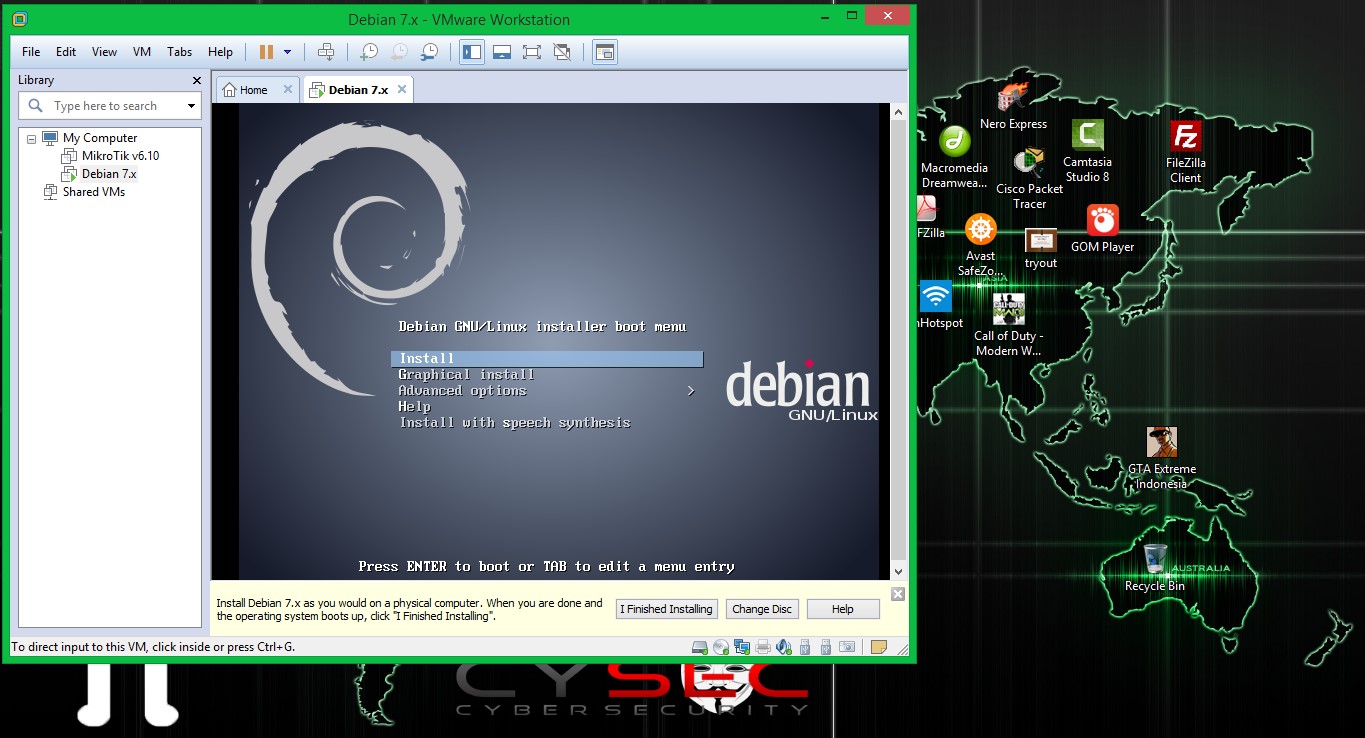The height and width of the screenshot is (738, 1365).
Task: Toggle Unity mode
Action: point(561,52)
